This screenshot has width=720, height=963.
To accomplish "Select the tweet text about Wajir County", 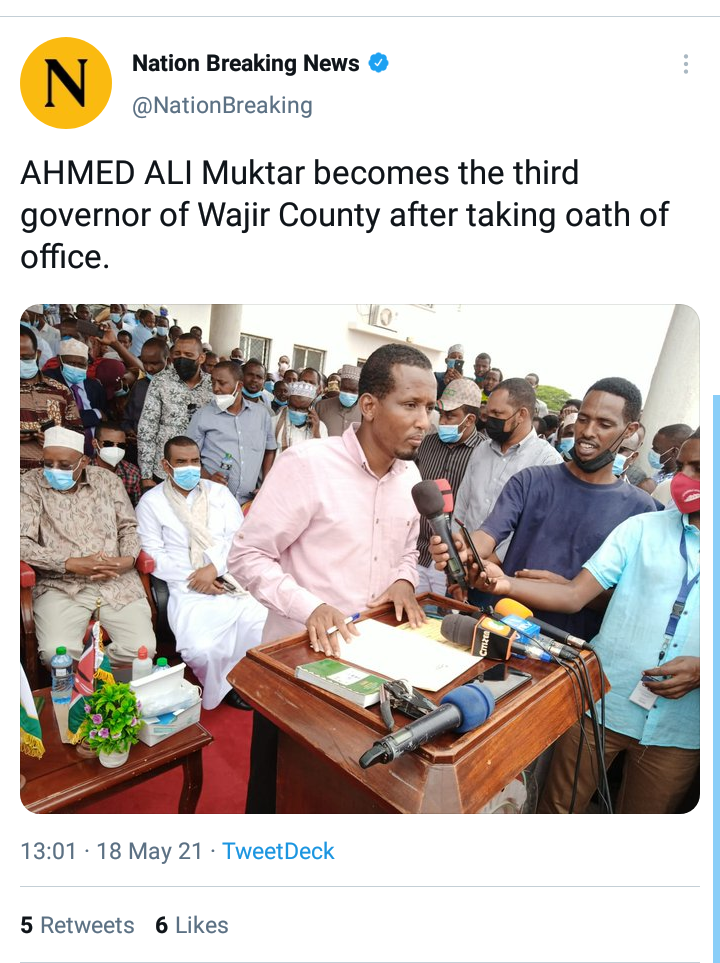I will 345,215.
